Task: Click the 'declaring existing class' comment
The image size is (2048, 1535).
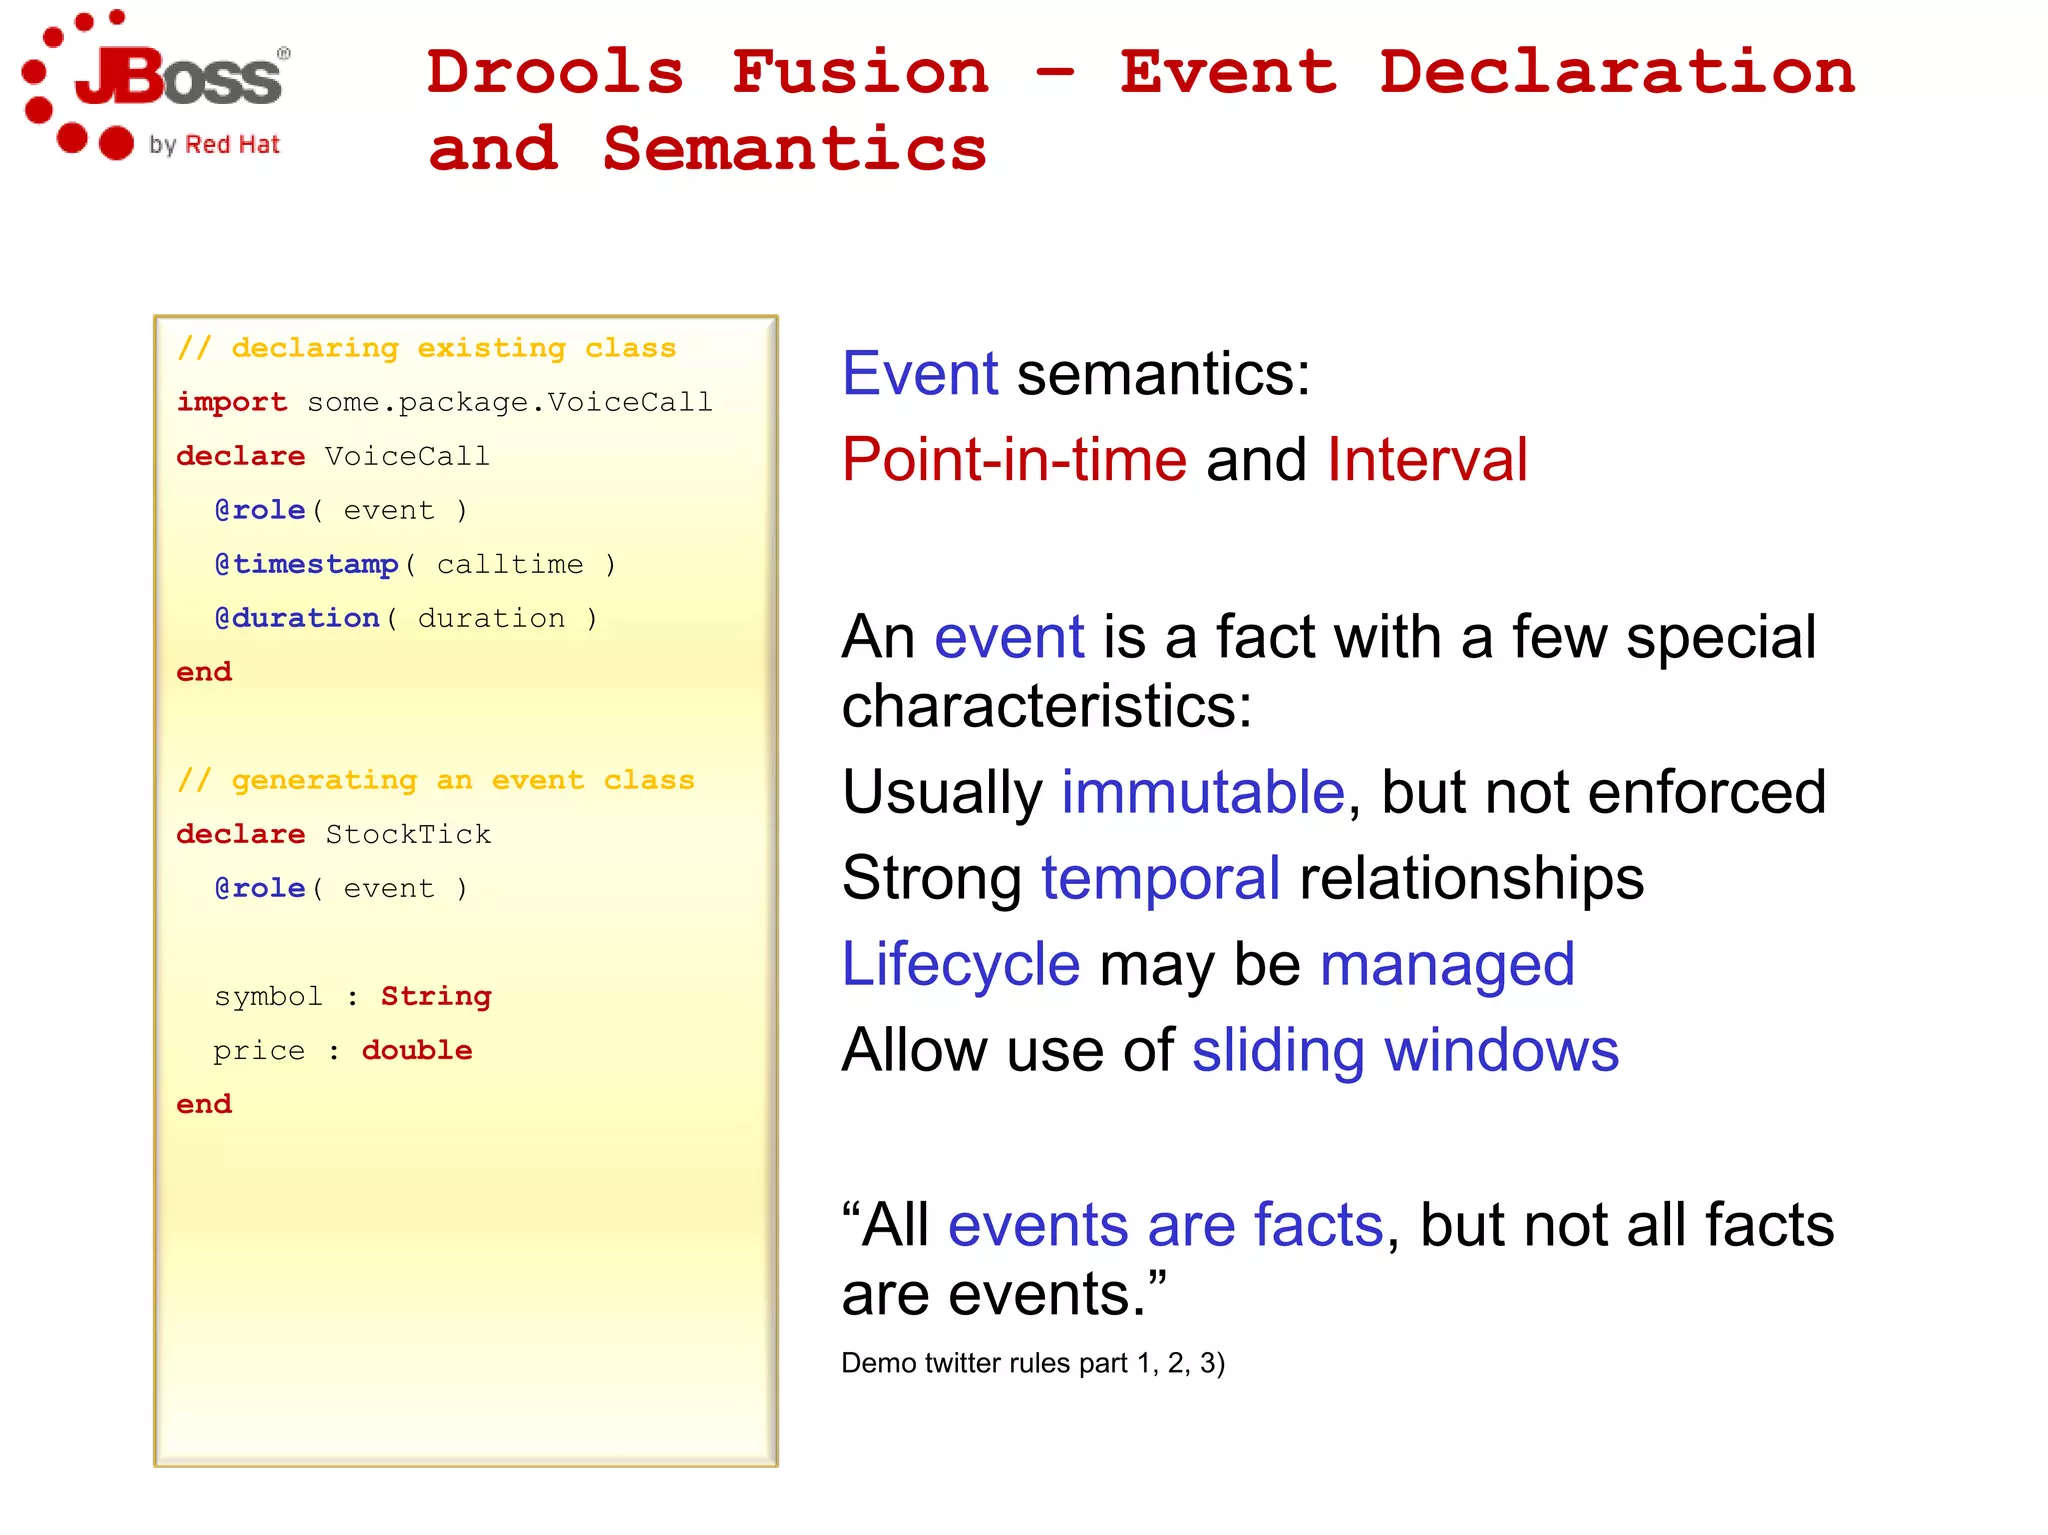Action: (427, 348)
